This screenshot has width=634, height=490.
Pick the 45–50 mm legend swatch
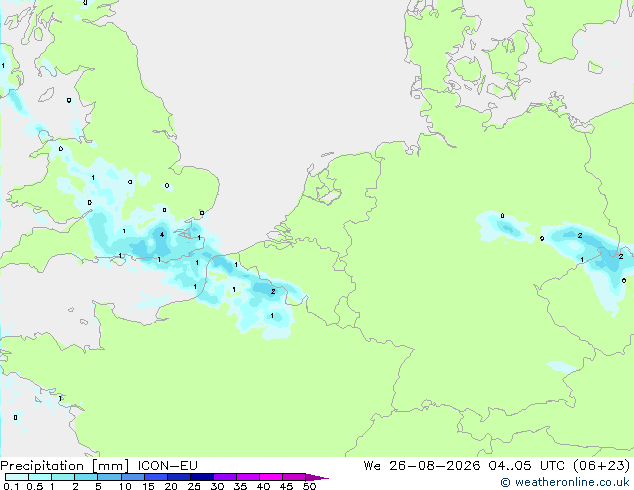point(294,477)
